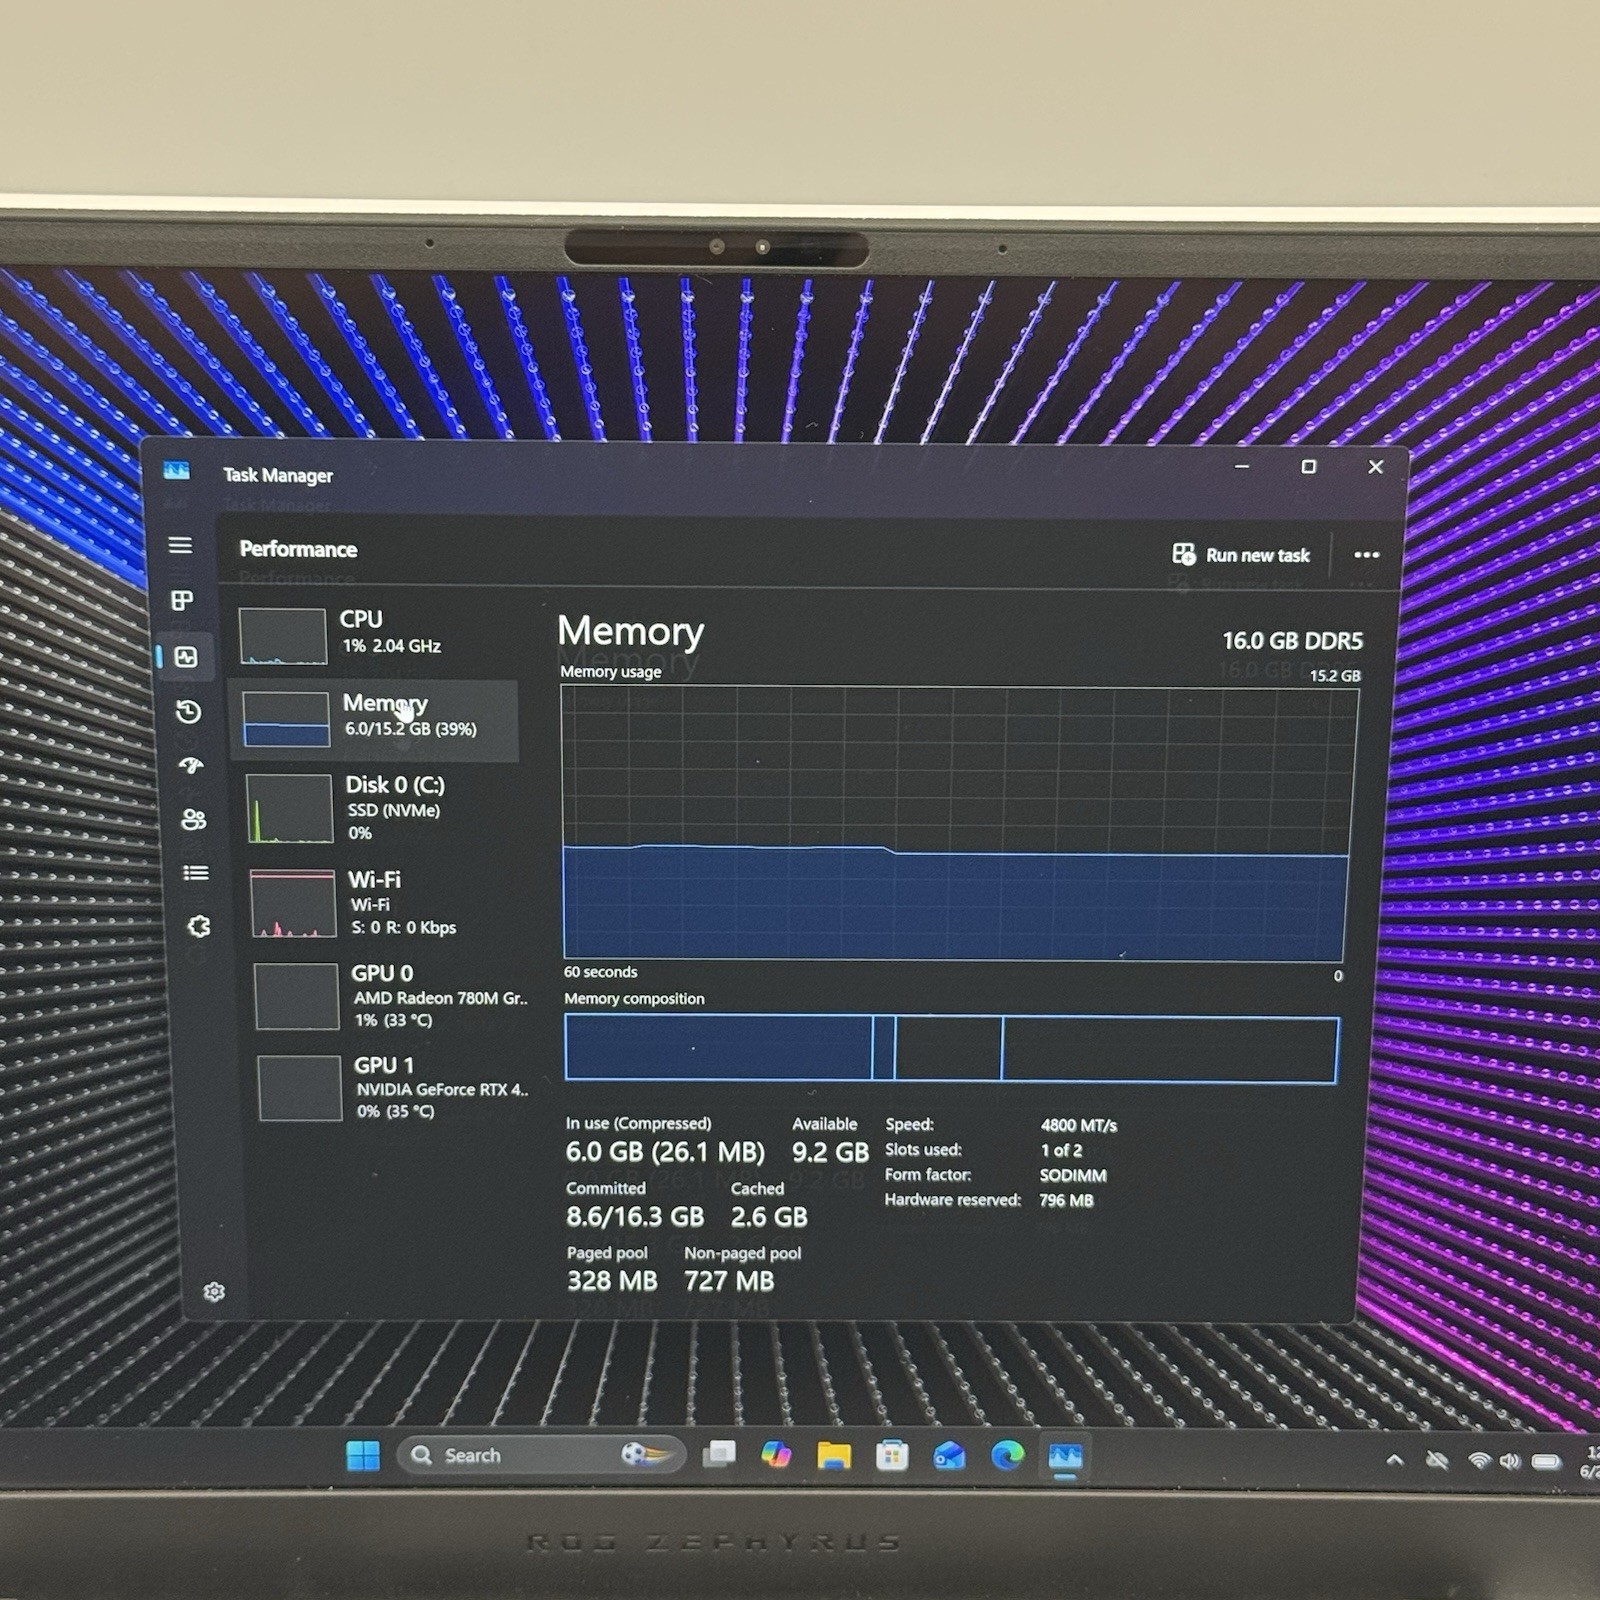Click the Speed 4800 MT/s value
Screen dimensions: 1600x1600
[1079, 1125]
